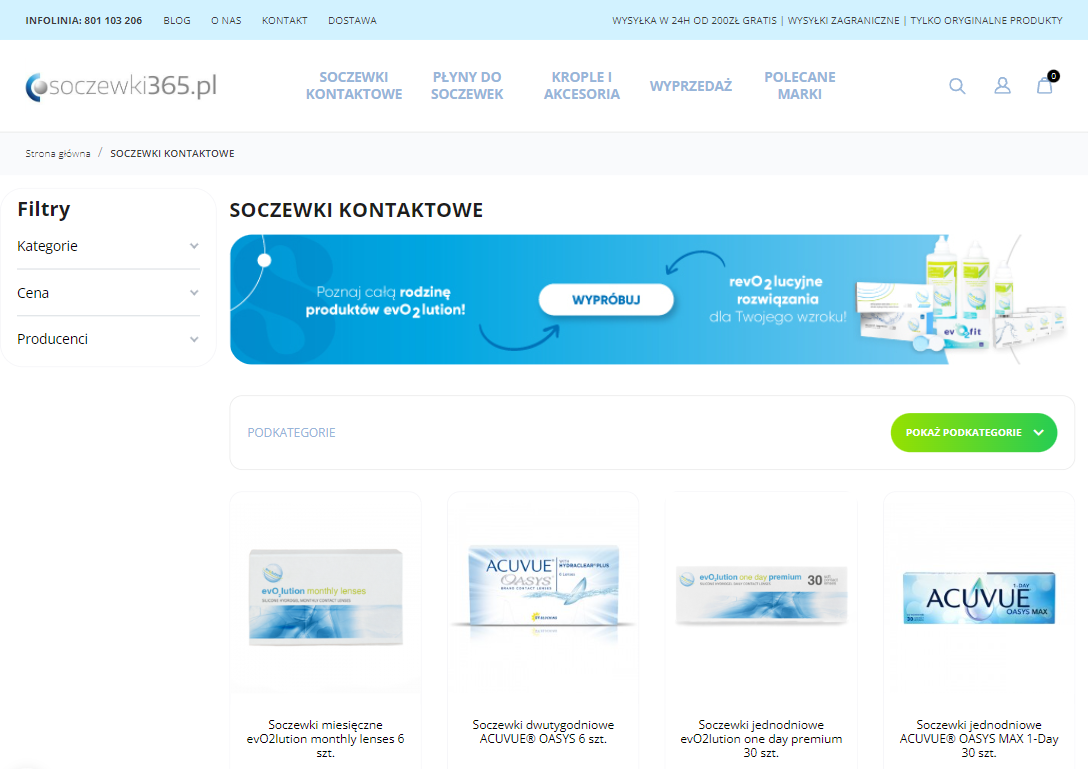Expand the Producenci filter
This screenshot has height=769, width=1088.
(x=108, y=339)
